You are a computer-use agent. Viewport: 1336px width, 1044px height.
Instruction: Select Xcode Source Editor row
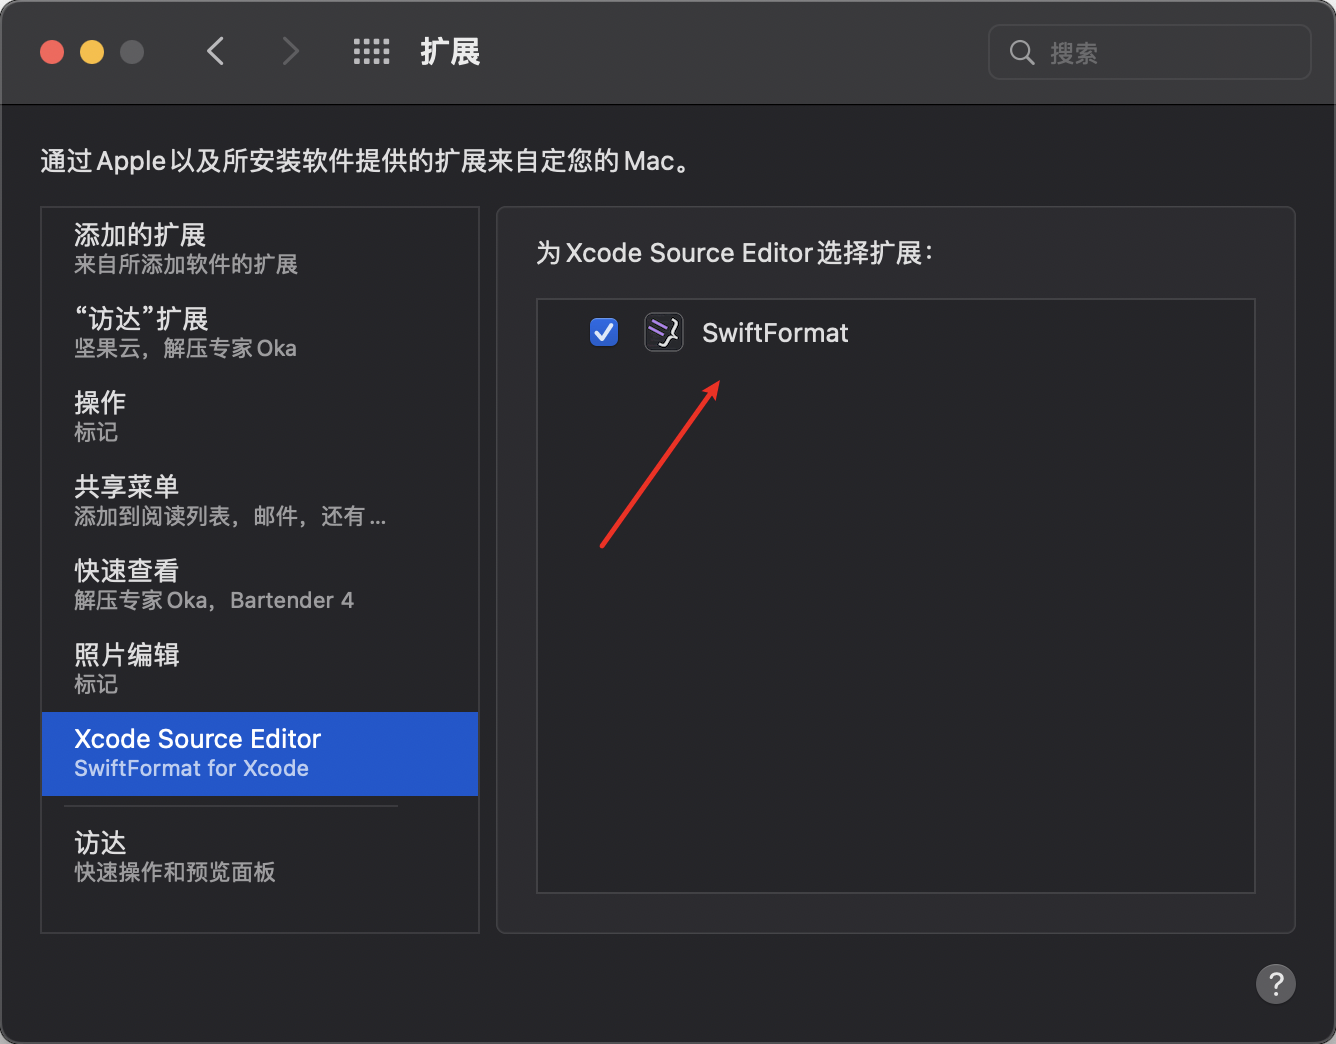pyautogui.click(x=260, y=754)
